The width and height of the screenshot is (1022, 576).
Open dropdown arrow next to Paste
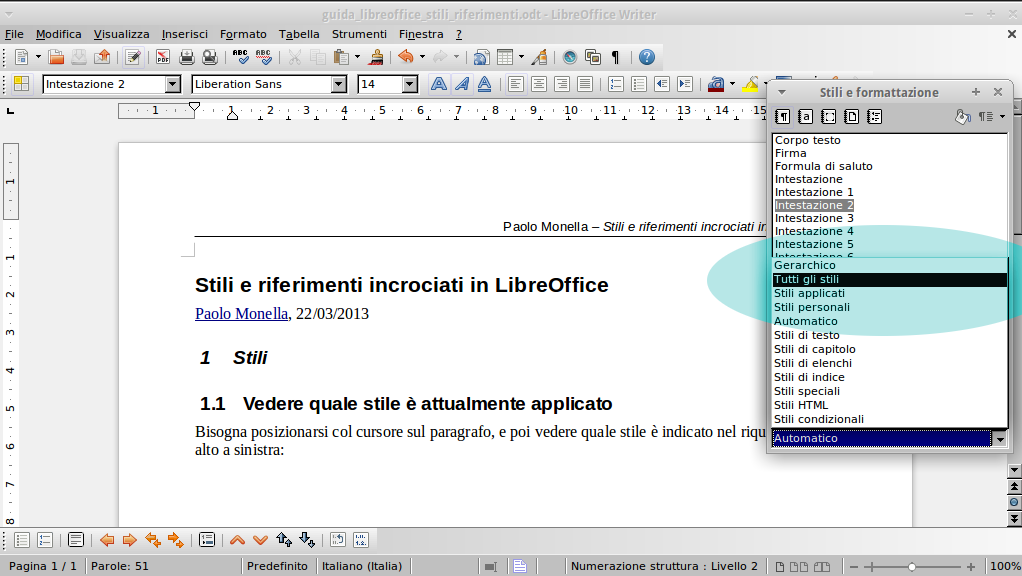357,57
